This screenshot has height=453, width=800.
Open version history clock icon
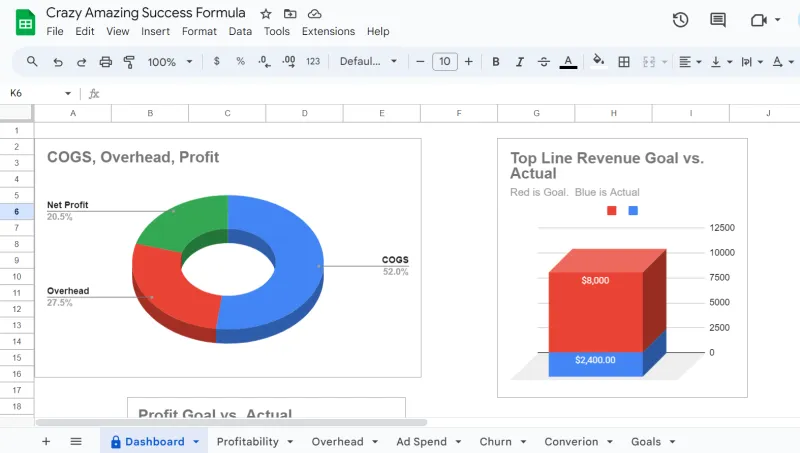pyautogui.click(x=680, y=20)
